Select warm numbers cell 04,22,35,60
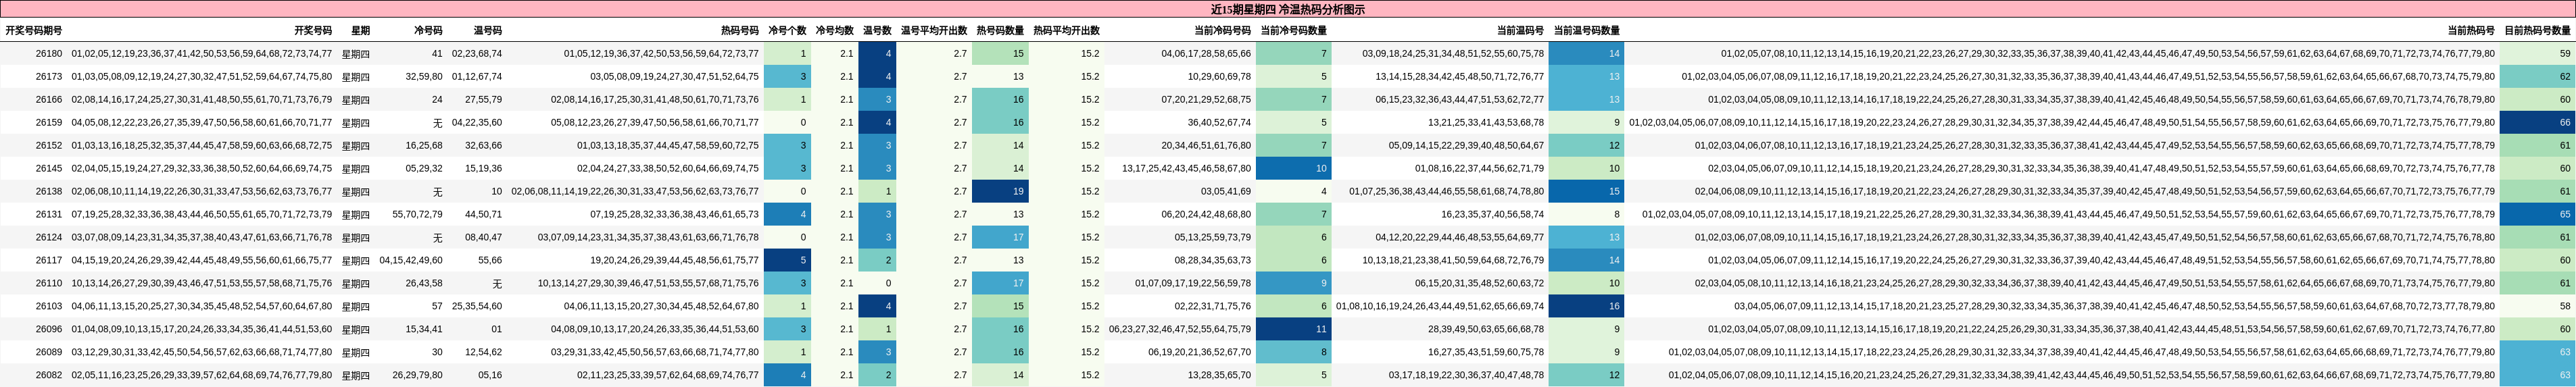 pyautogui.click(x=477, y=123)
